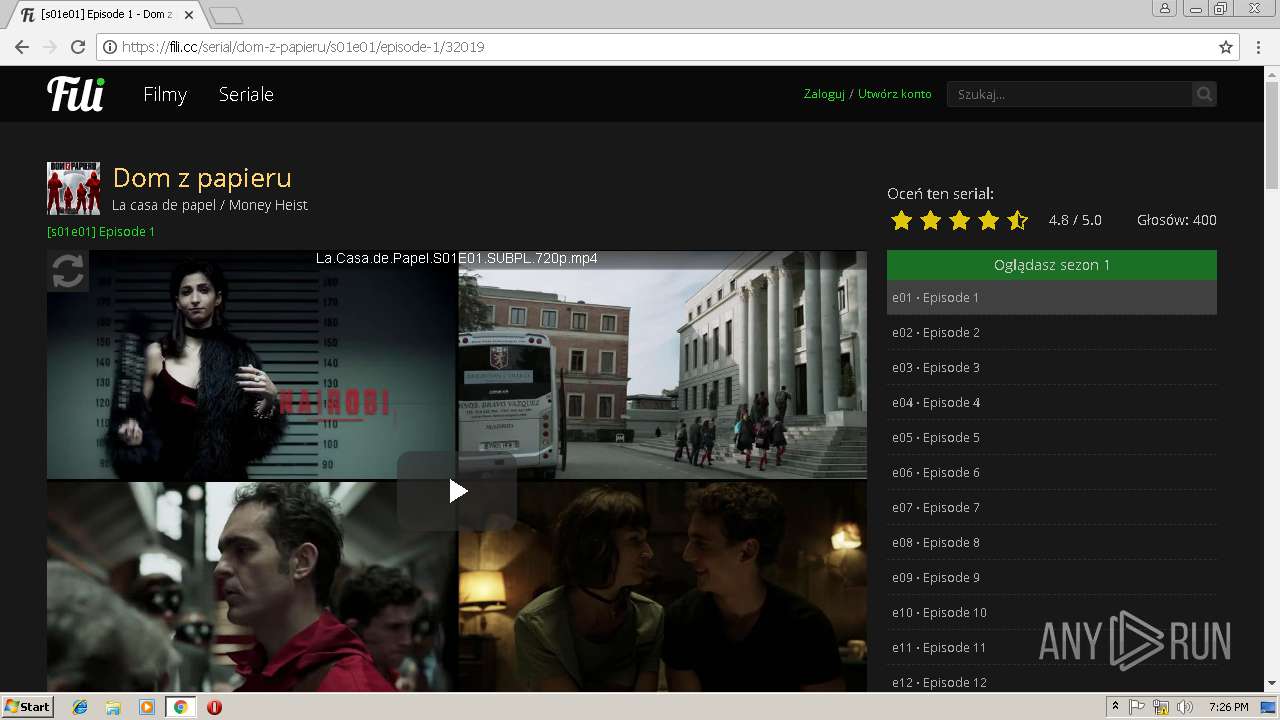Click the Chrome taskbar button

(180, 707)
